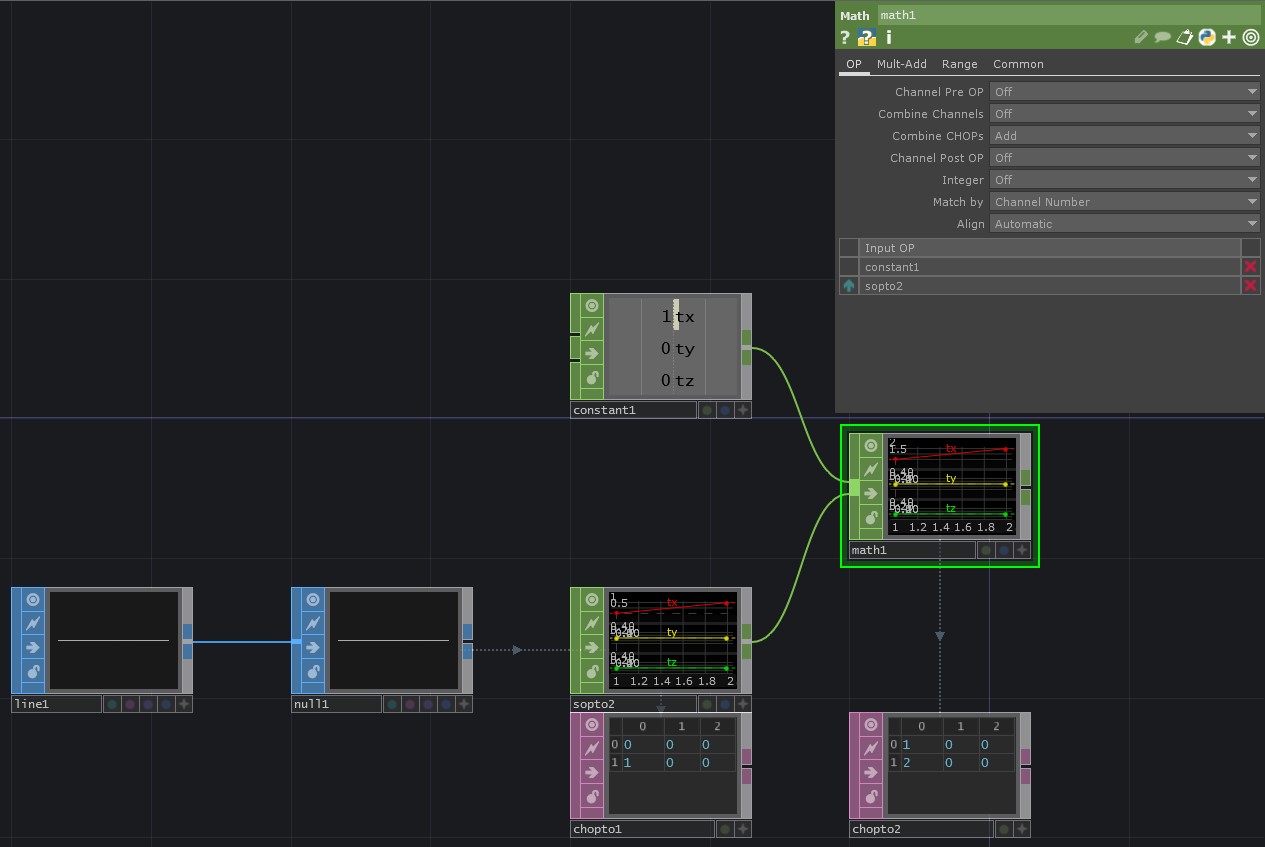The height and width of the screenshot is (847, 1265).
Task: Open the copy parameters clipboard icon
Action: (x=1185, y=38)
